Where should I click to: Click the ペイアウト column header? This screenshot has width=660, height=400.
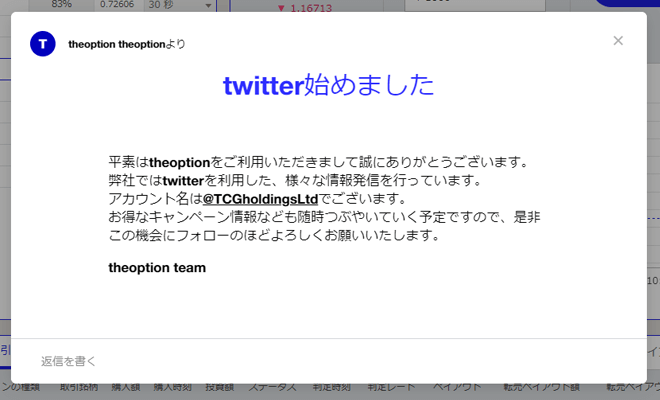(x=457, y=387)
